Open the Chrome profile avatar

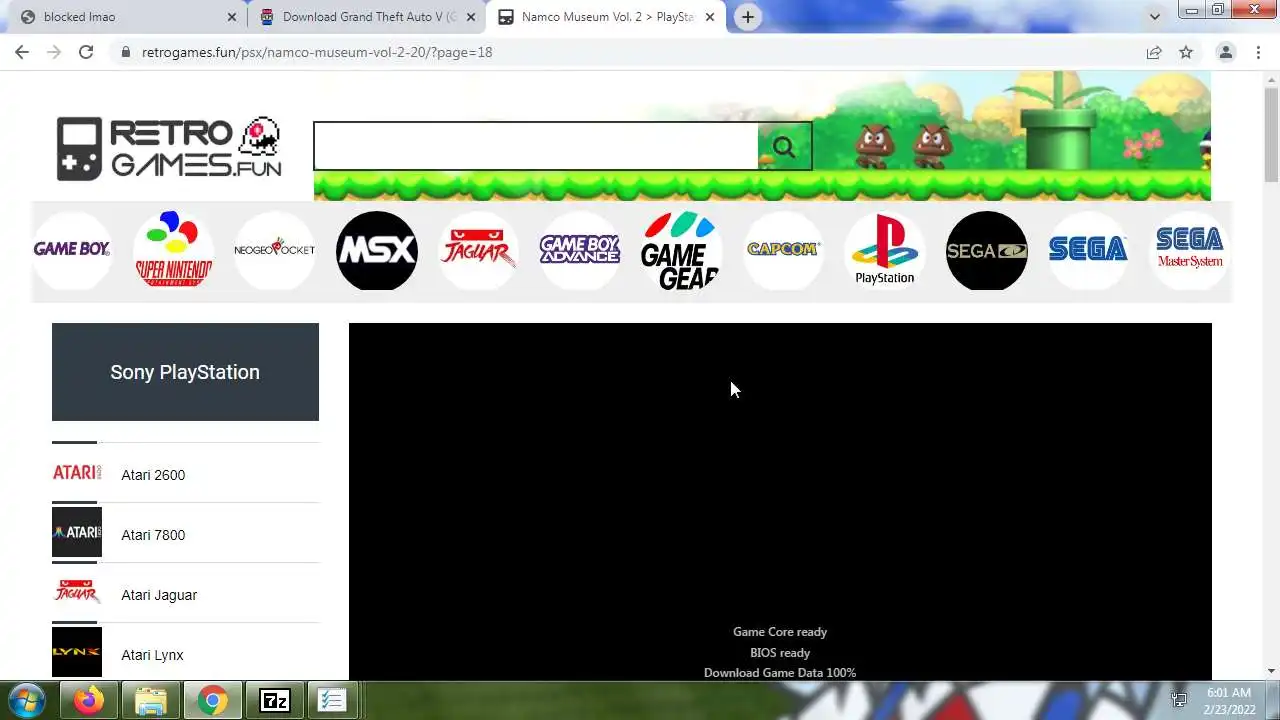1226,52
